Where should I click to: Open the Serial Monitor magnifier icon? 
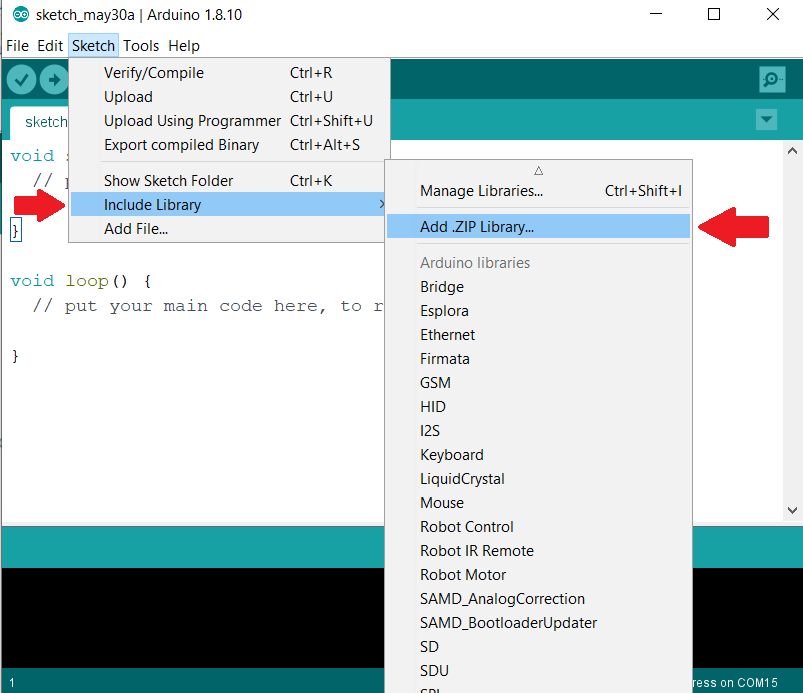pyautogui.click(x=772, y=79)
